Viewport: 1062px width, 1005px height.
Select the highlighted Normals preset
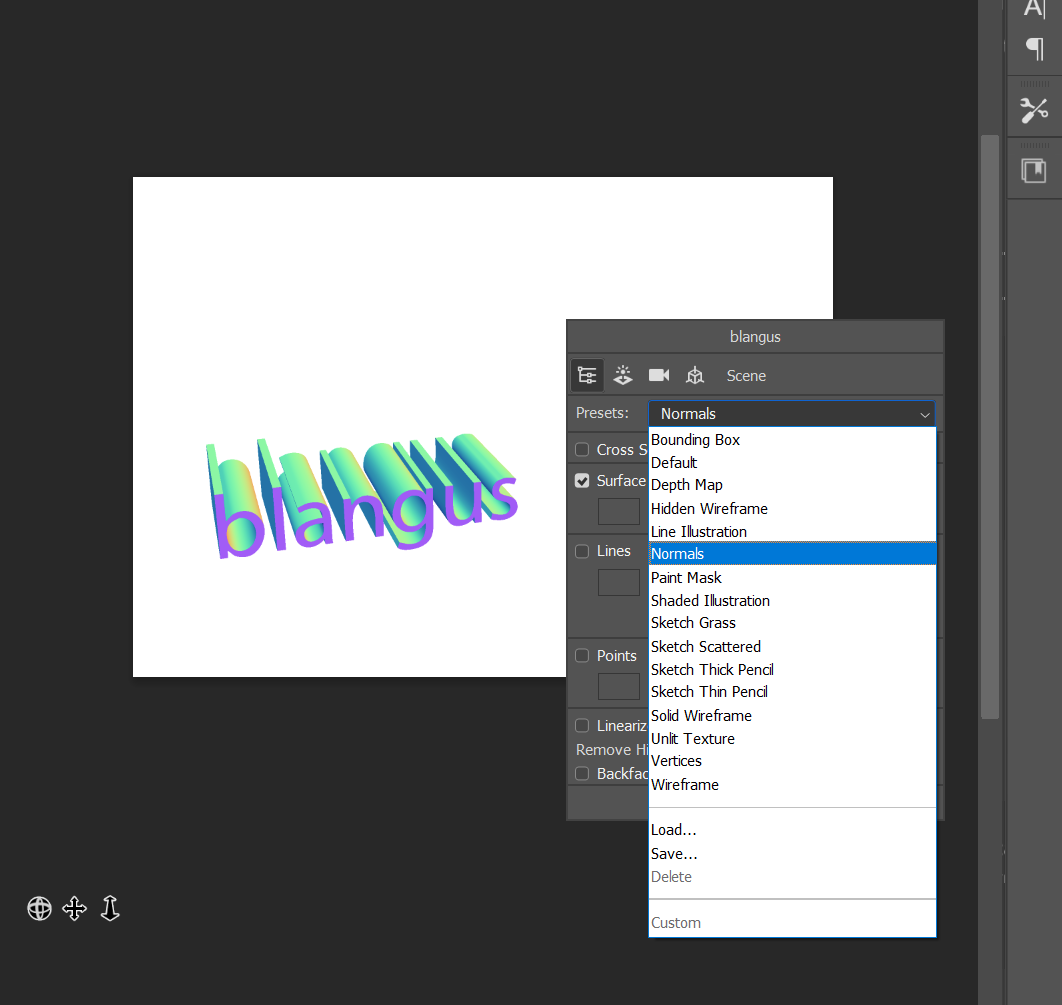coord(792,553)
